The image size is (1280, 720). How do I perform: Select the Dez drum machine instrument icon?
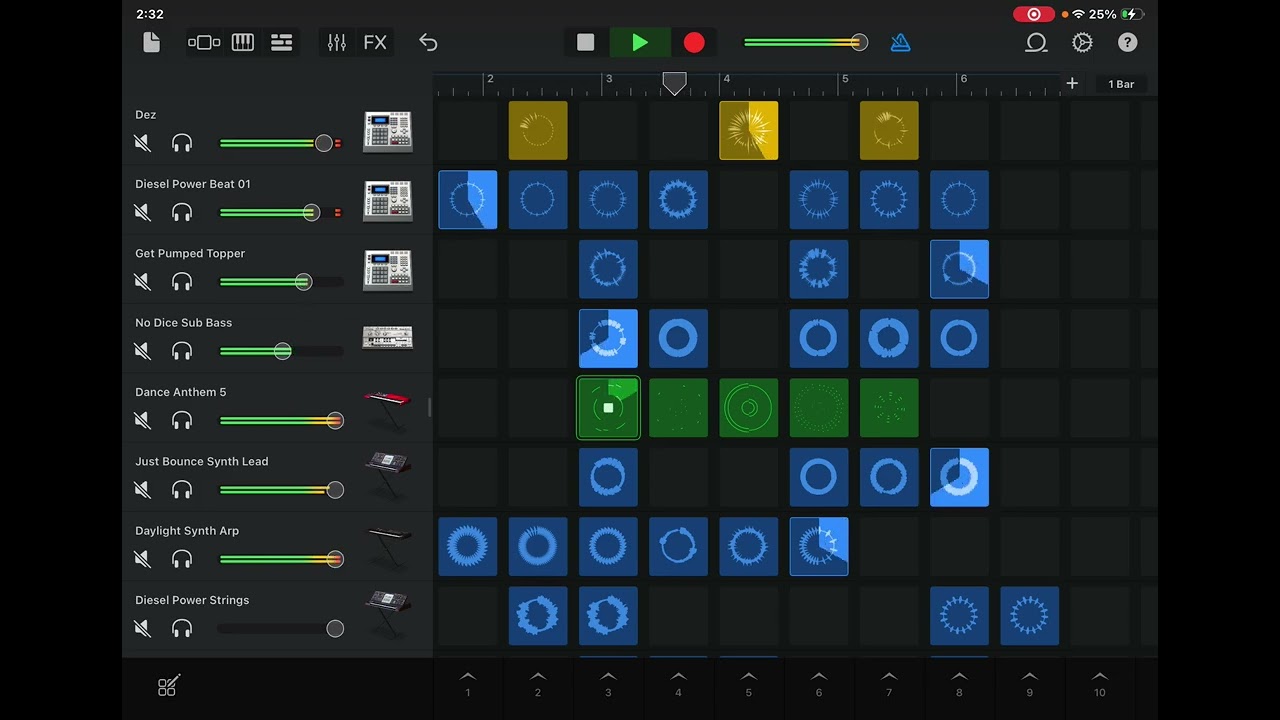pos(388,131)
